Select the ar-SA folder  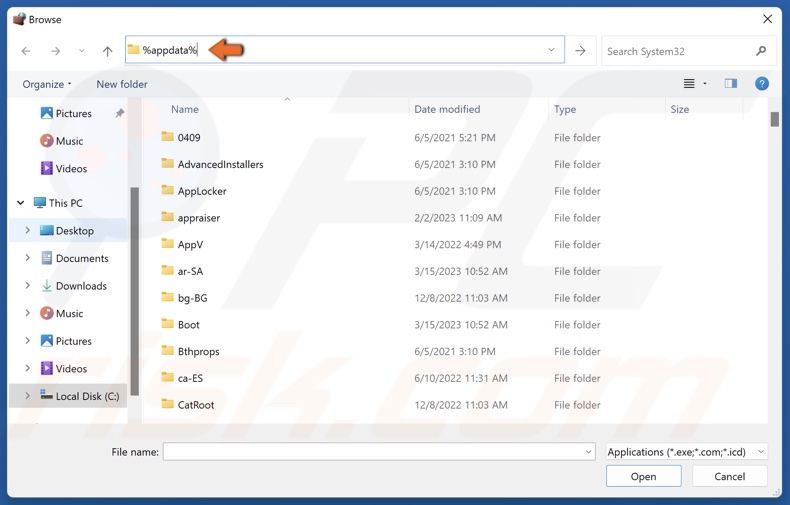point(182,271)
